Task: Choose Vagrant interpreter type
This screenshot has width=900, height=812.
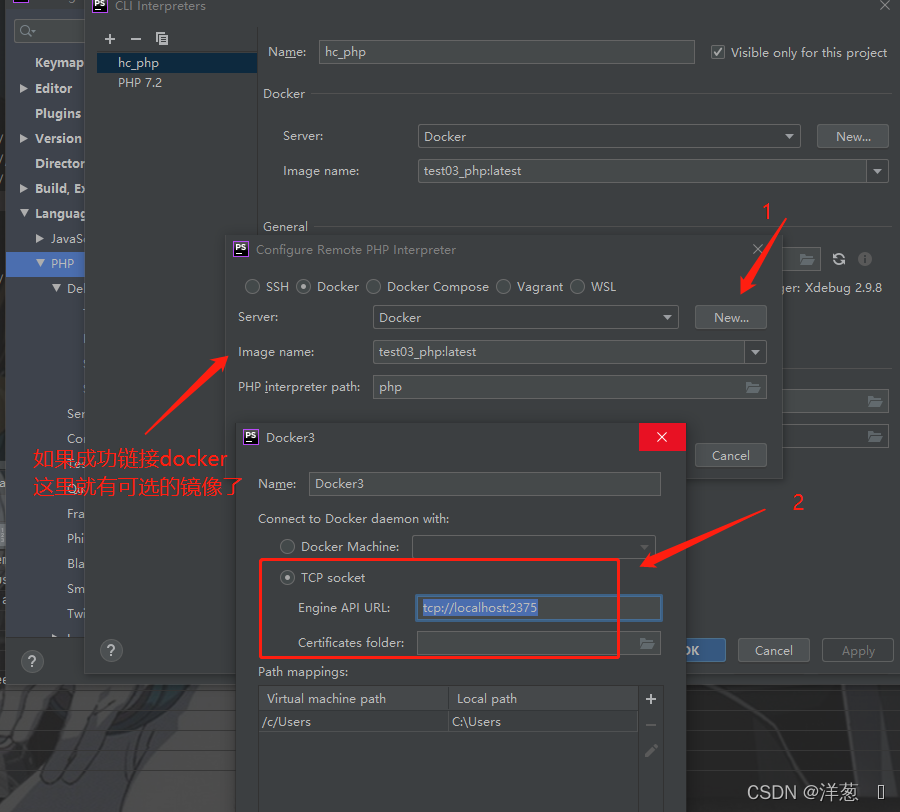Action: (503, 286)
